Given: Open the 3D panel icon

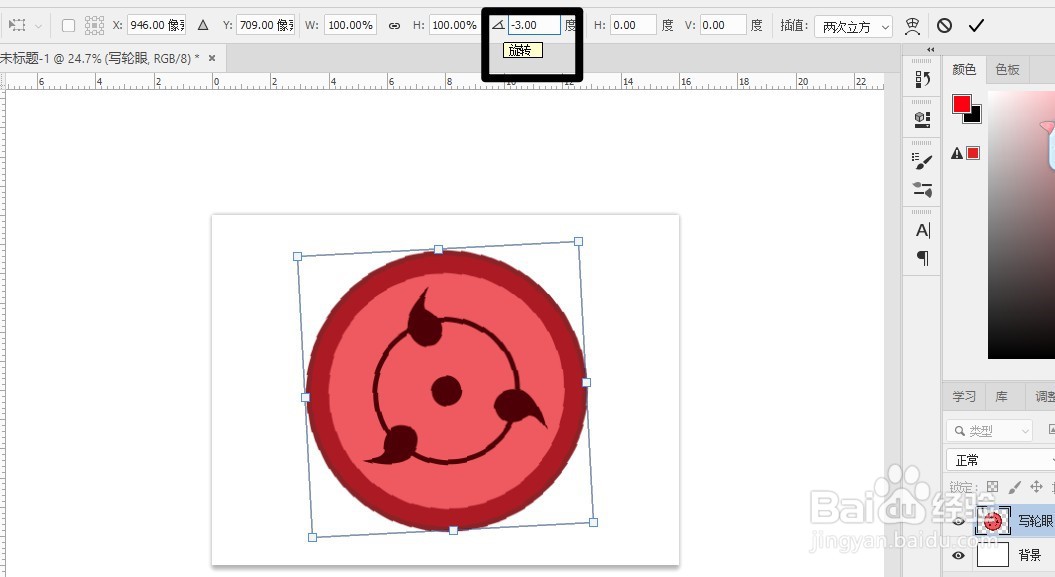Looking at the screenshot, I should (x=922, y=120).
